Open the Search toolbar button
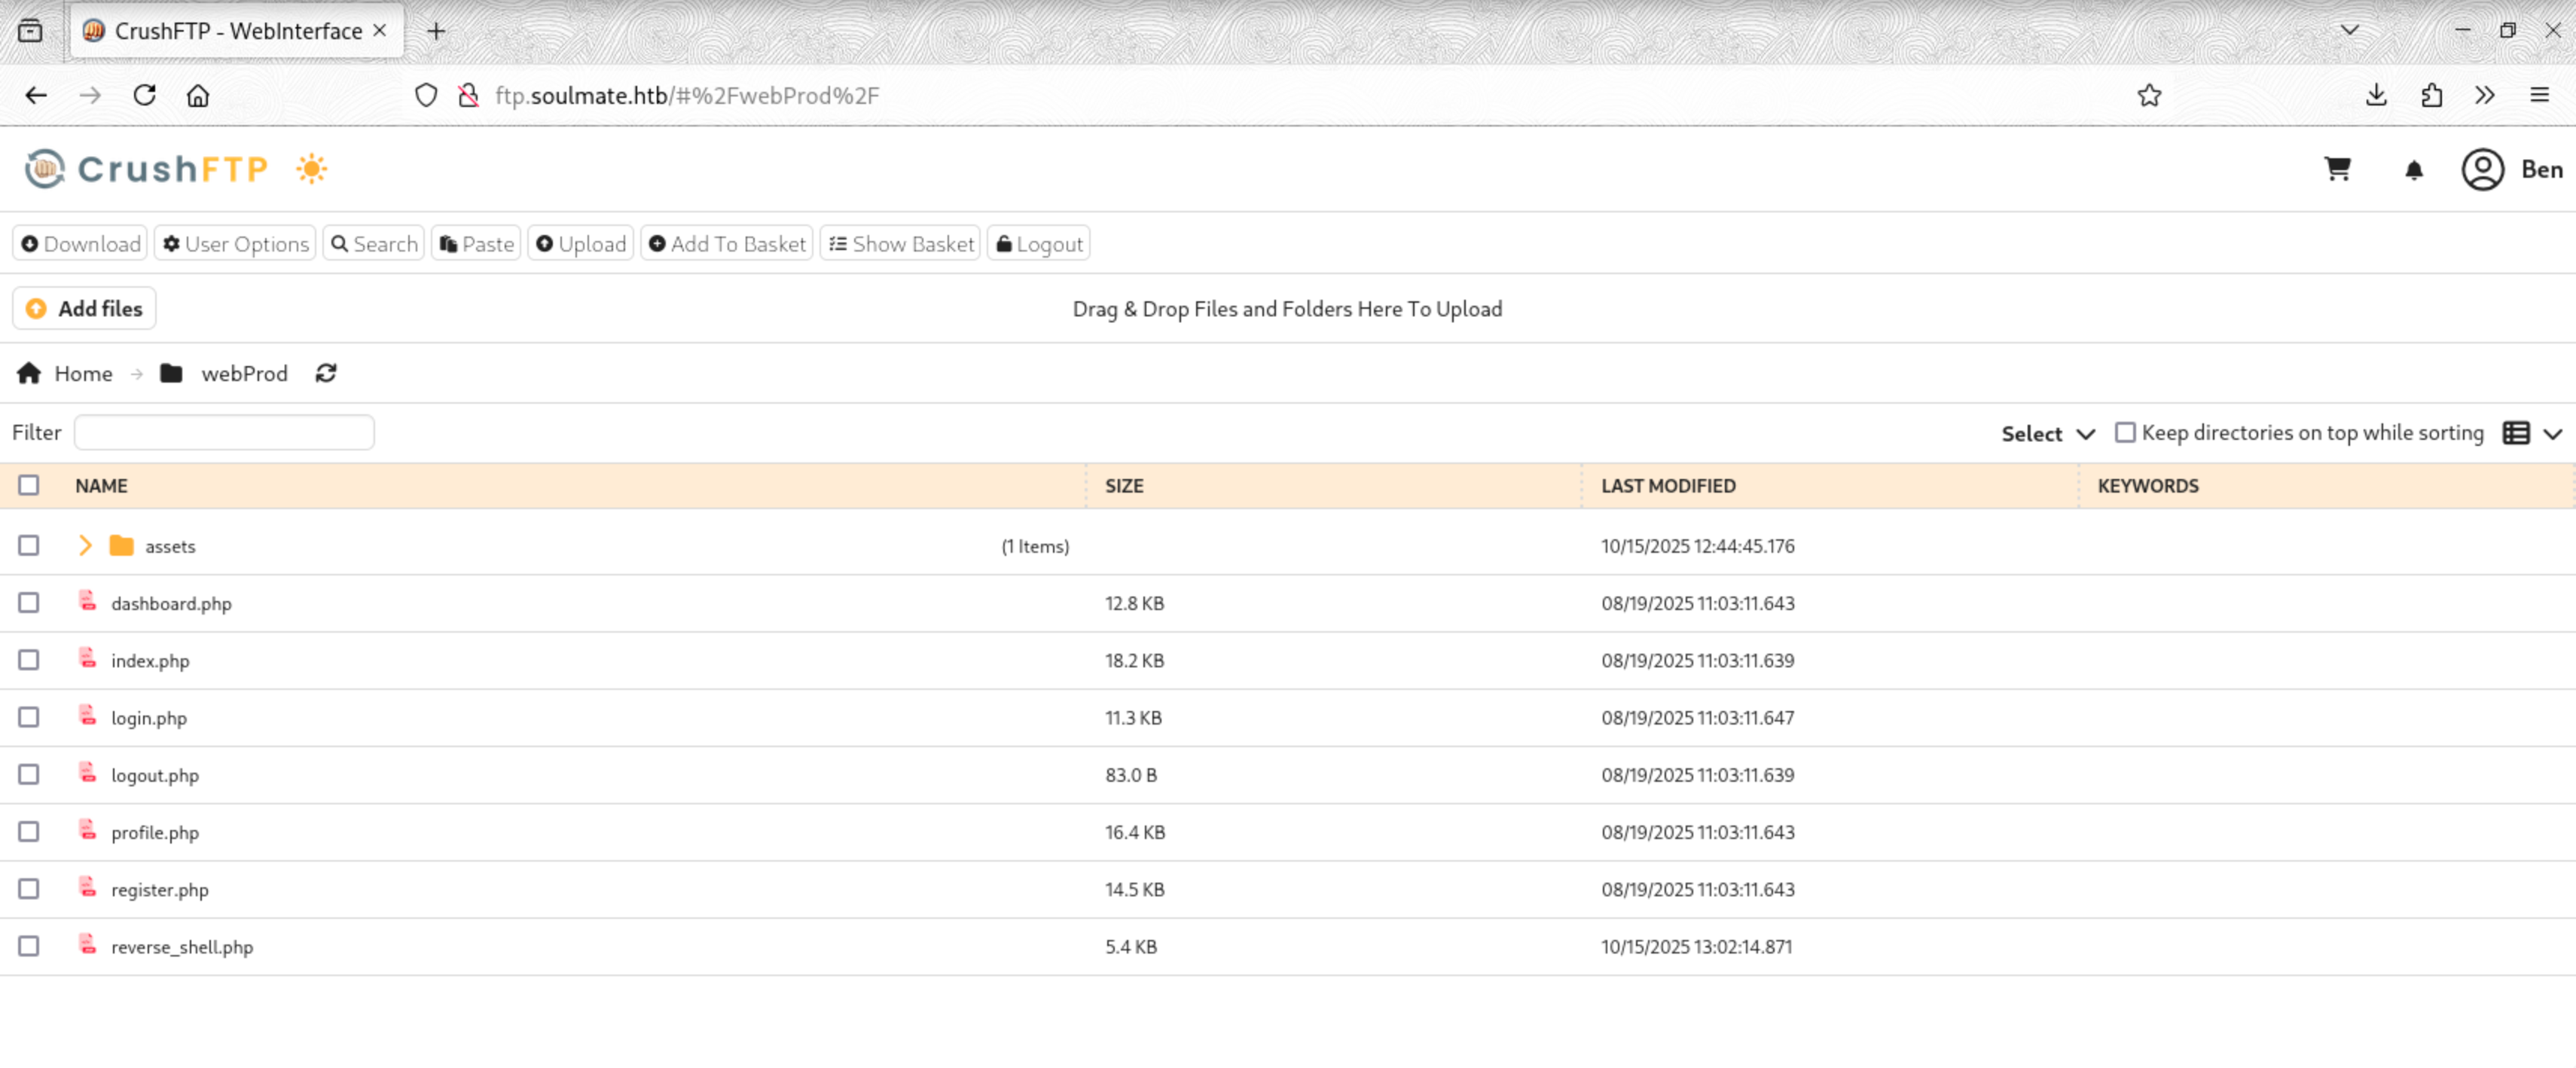Screen dimensions: 2576x1068 coord(374,243)
